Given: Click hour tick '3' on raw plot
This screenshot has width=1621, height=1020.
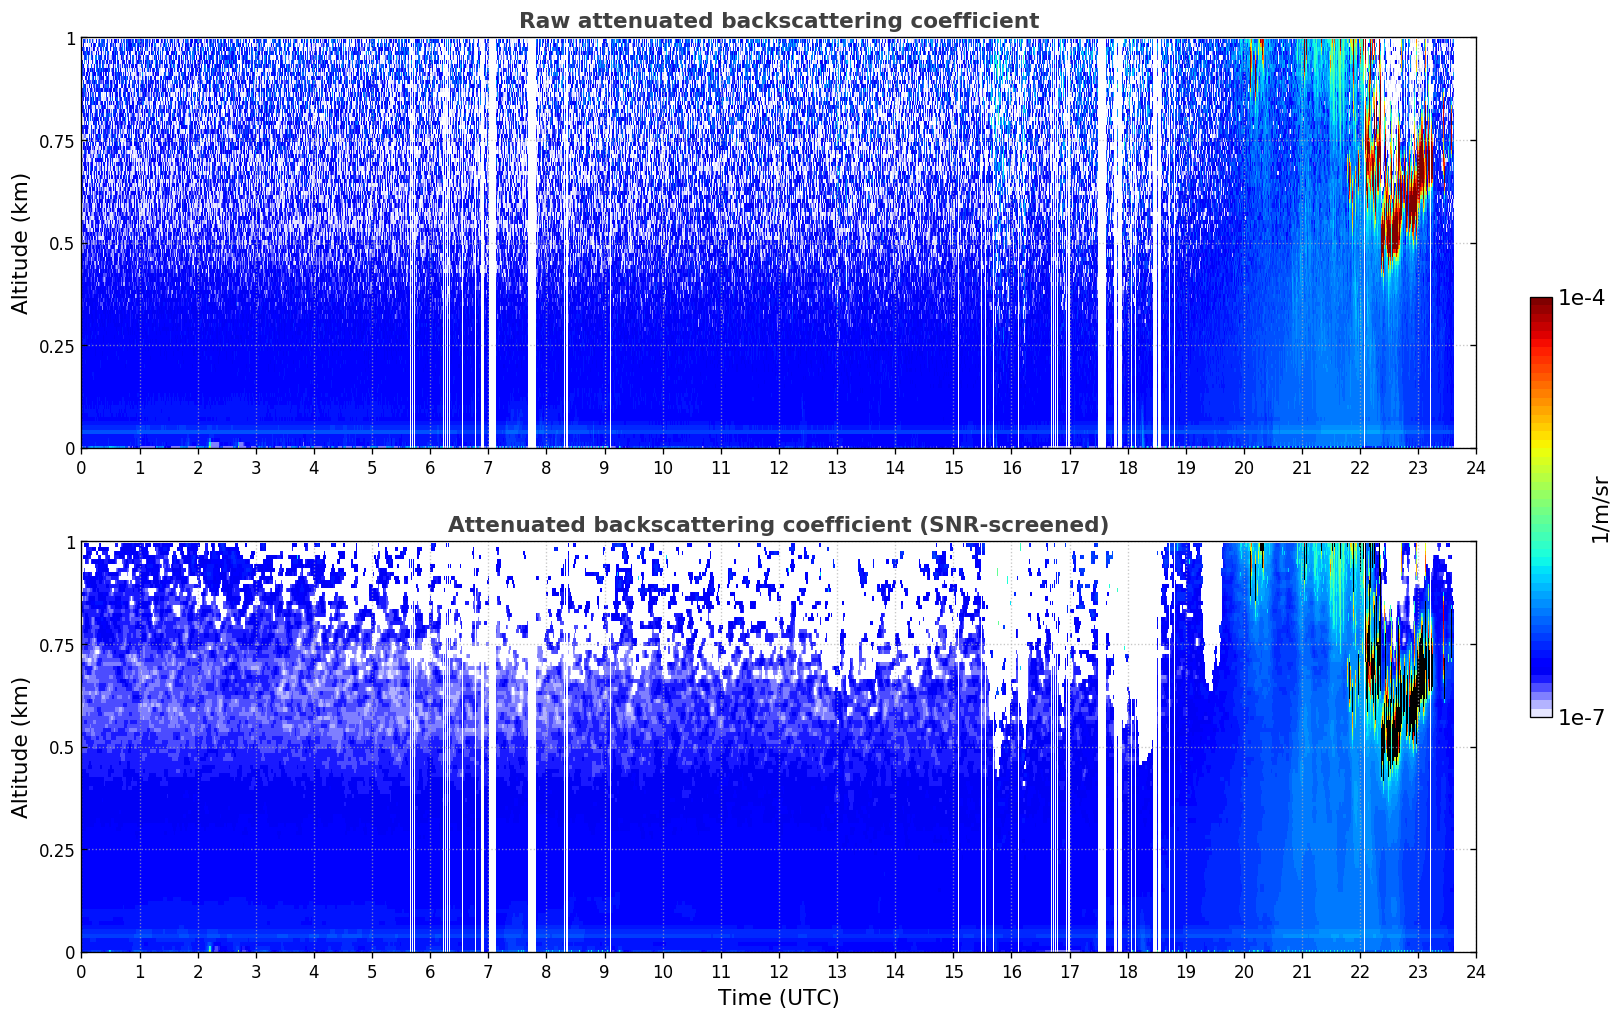Looking at the screenshot, I should click(x=256, y=468).
